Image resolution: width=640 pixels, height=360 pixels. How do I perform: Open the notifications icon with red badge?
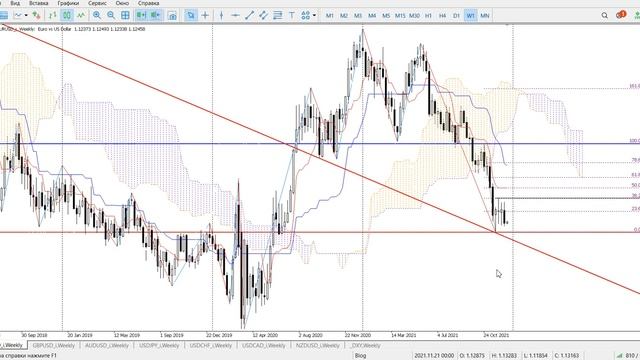point(621,15)
